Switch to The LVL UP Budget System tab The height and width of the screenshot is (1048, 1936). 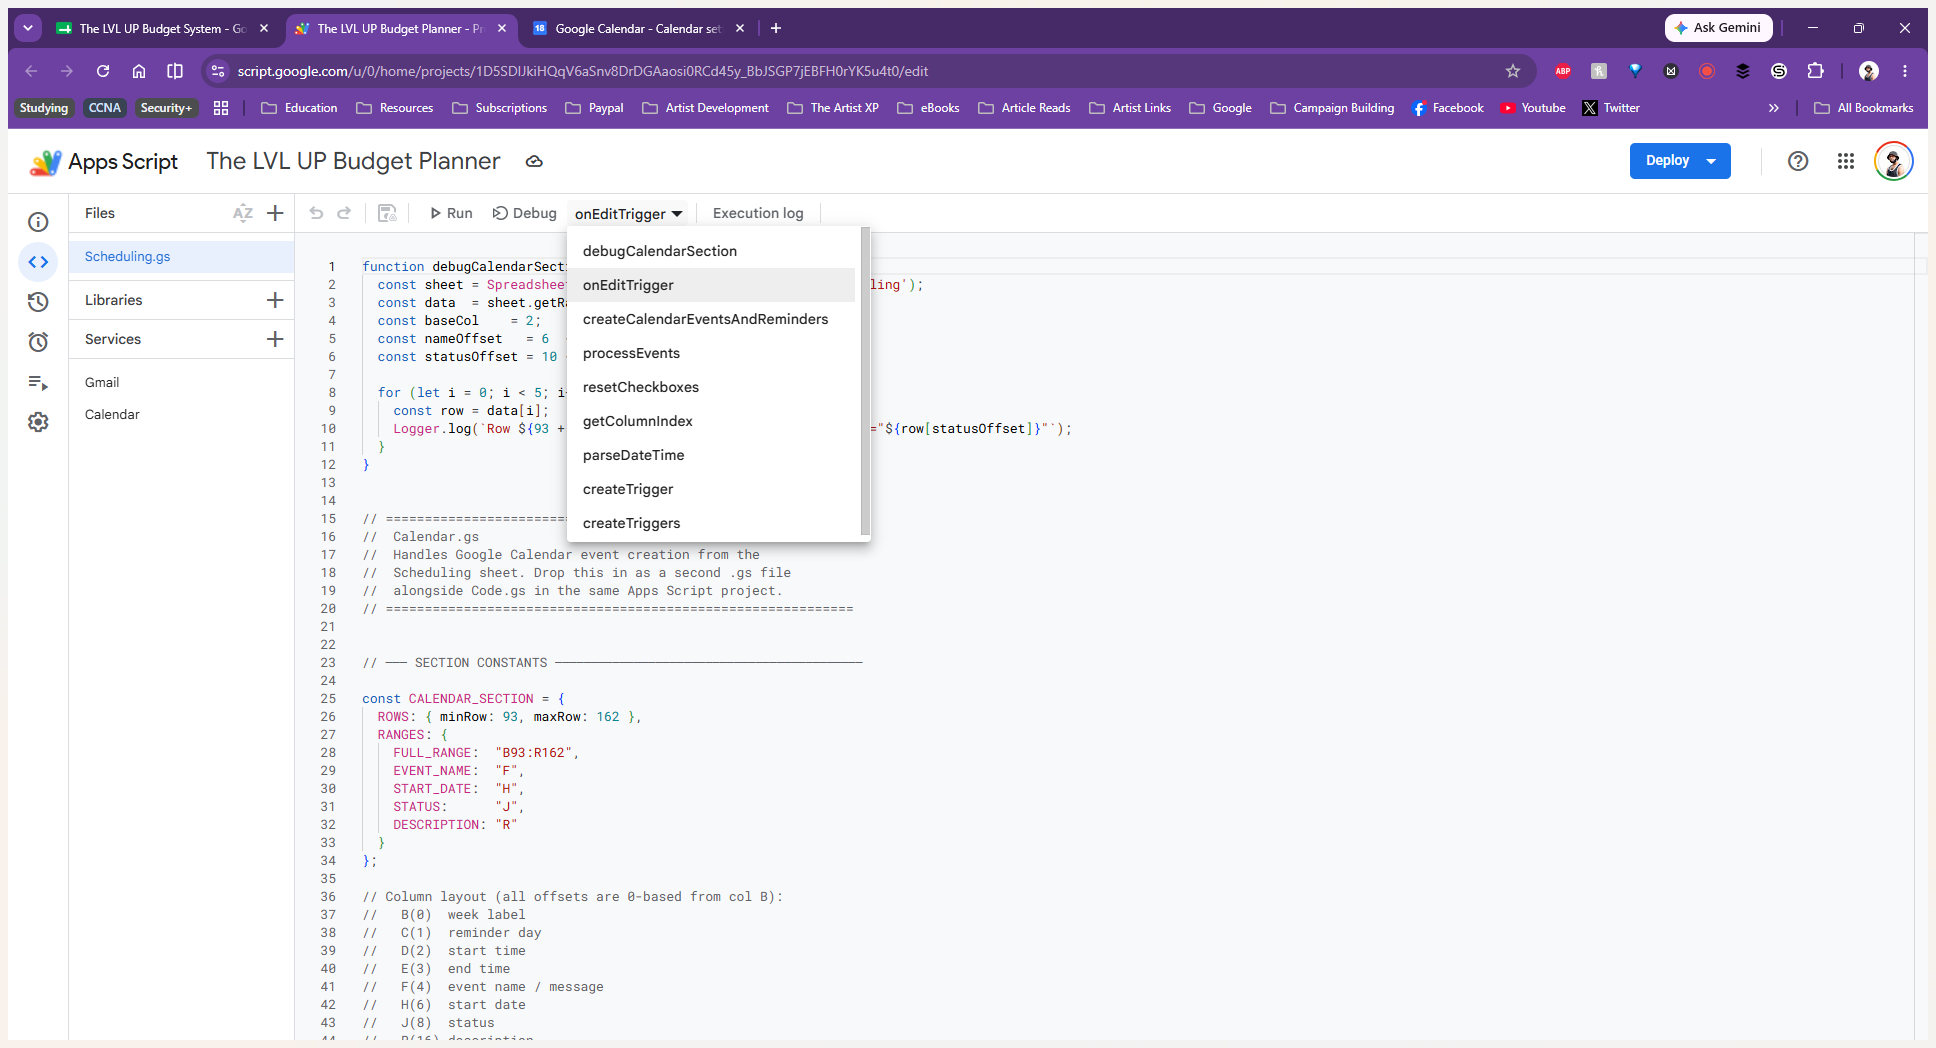pyautogui.click(x=162, y=29)
